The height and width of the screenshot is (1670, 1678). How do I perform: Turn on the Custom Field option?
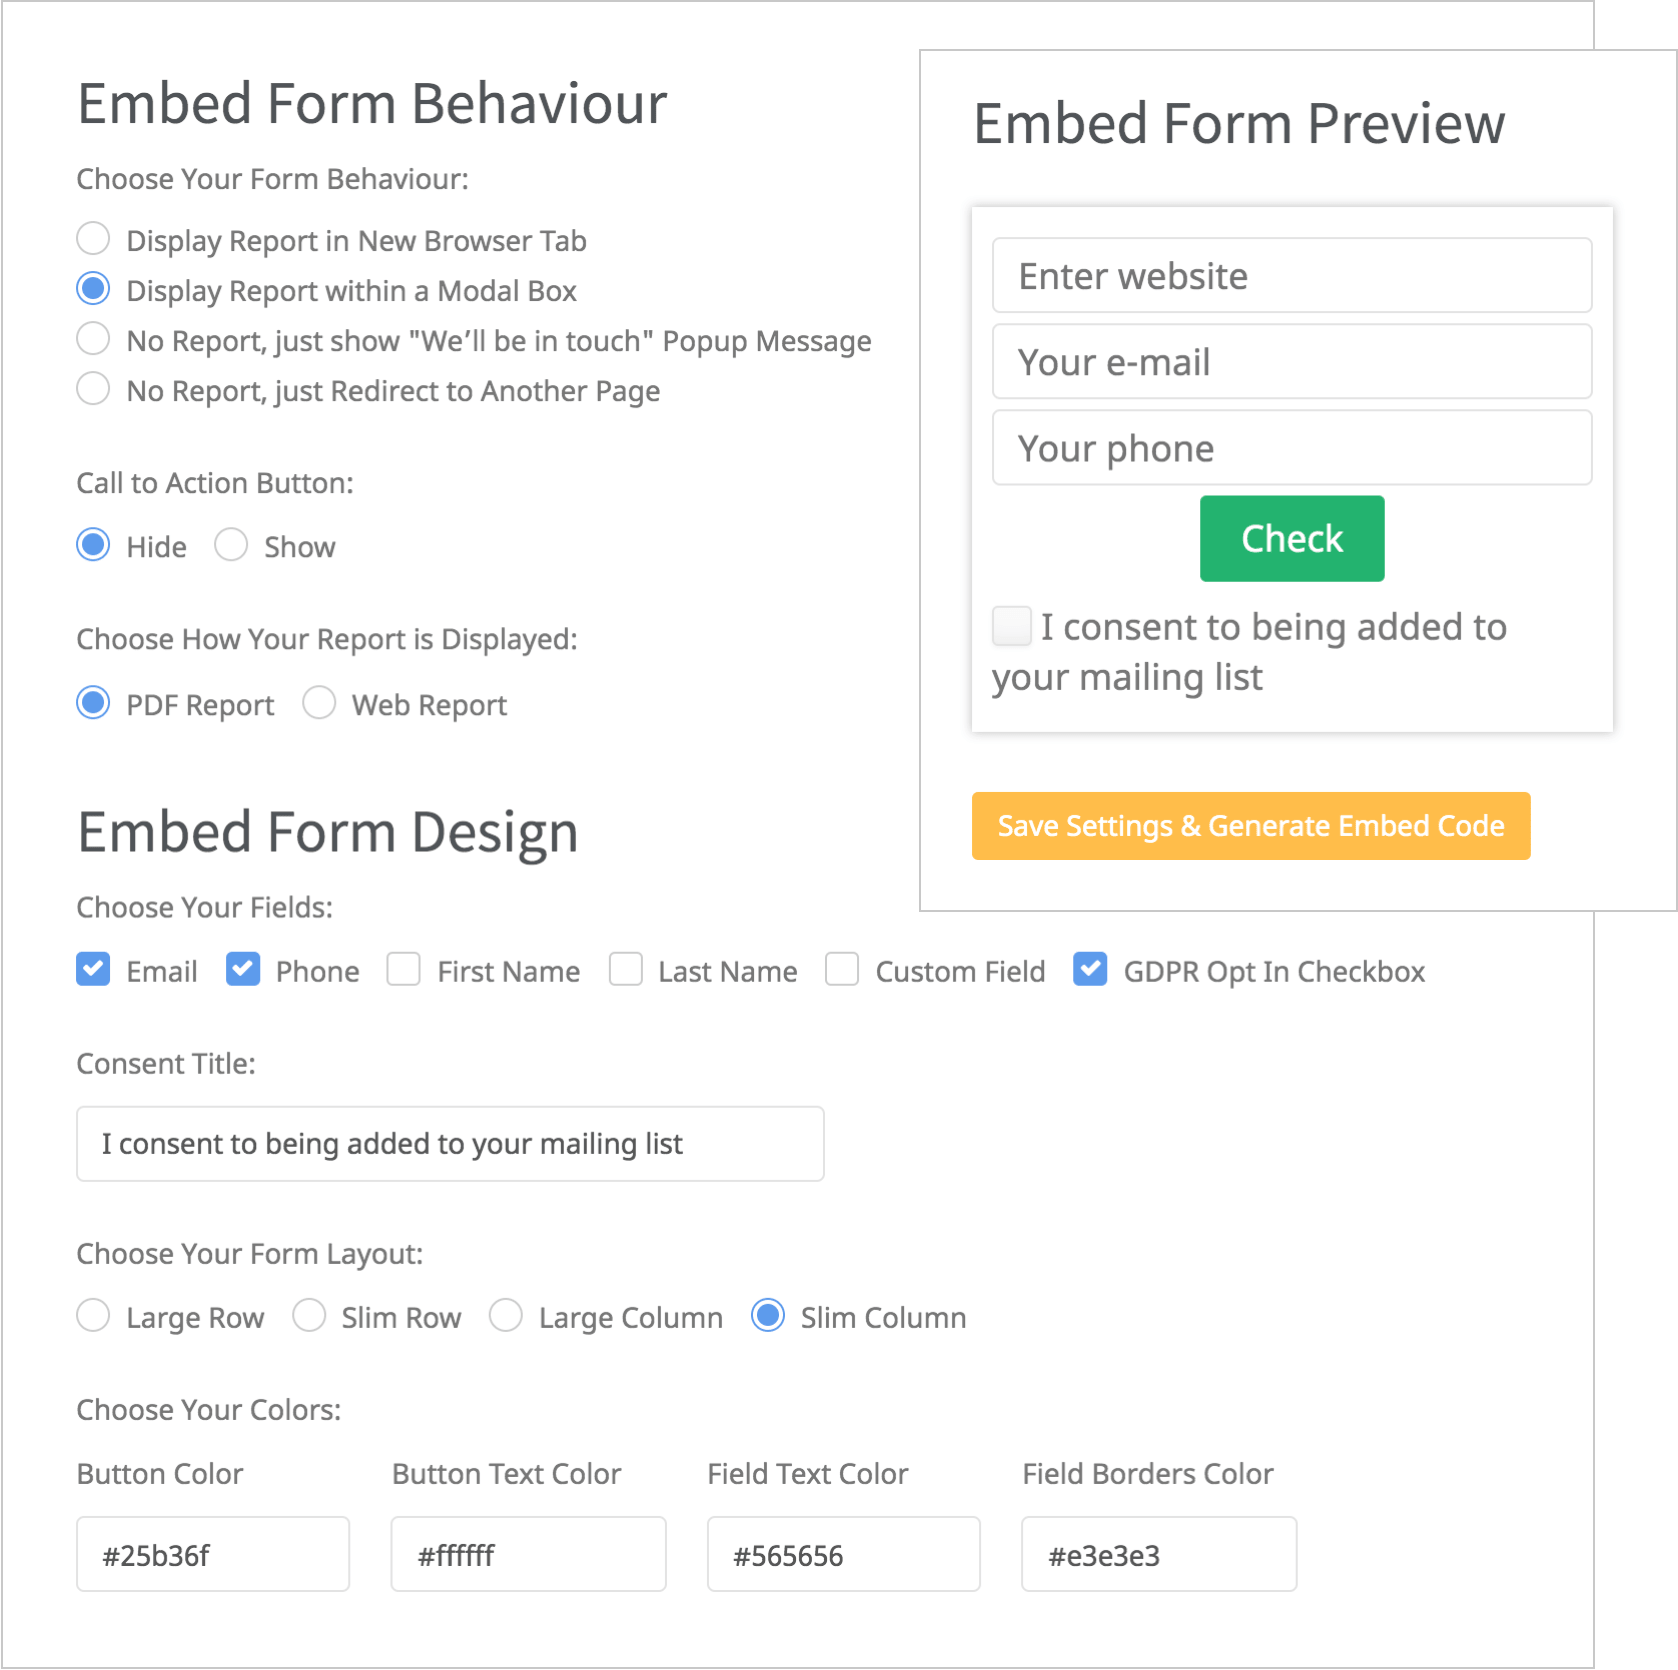point(842,969)
